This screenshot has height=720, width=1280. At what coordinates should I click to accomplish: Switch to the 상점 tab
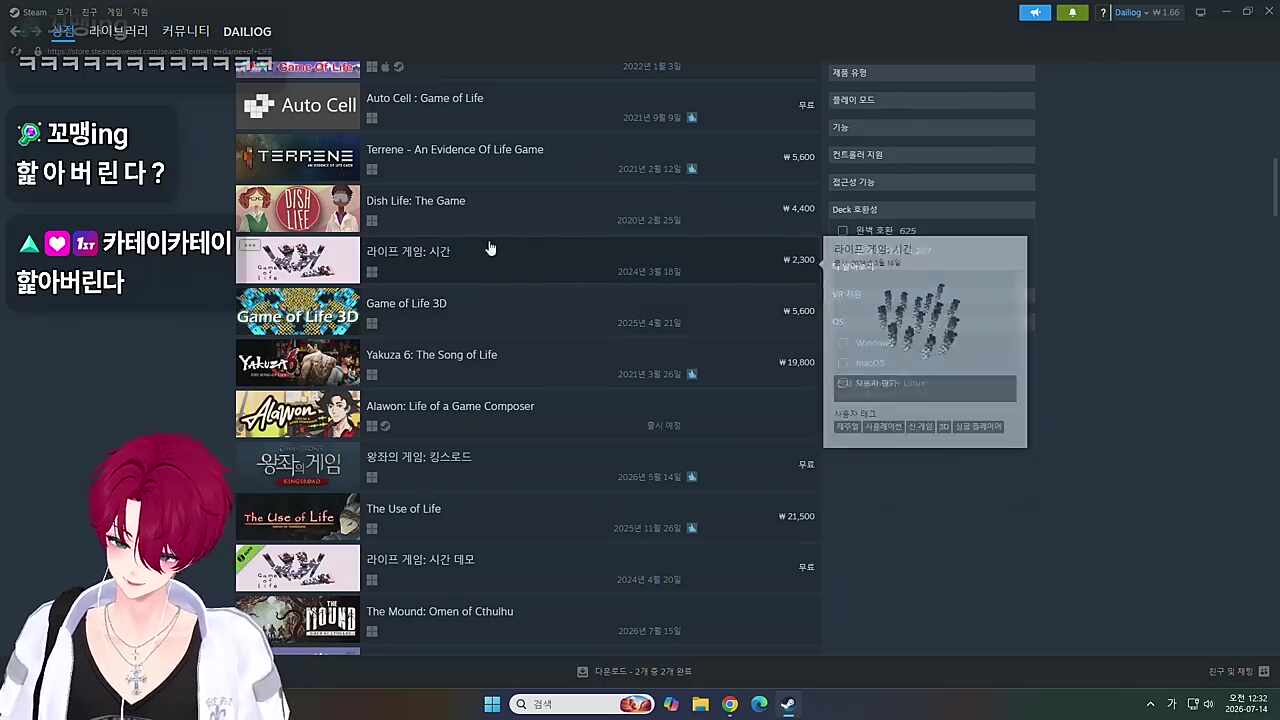[63, 31]
